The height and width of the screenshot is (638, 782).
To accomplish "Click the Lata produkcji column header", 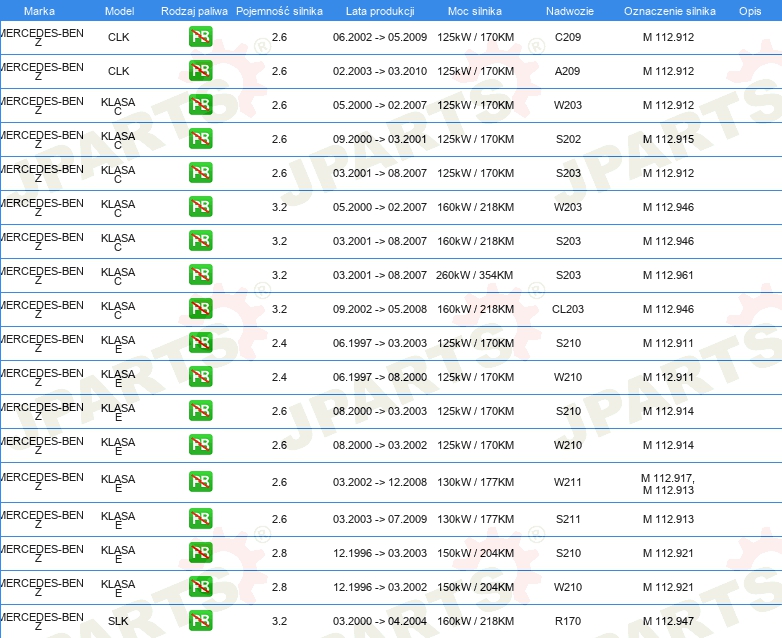I will click(x=380, y=11).
